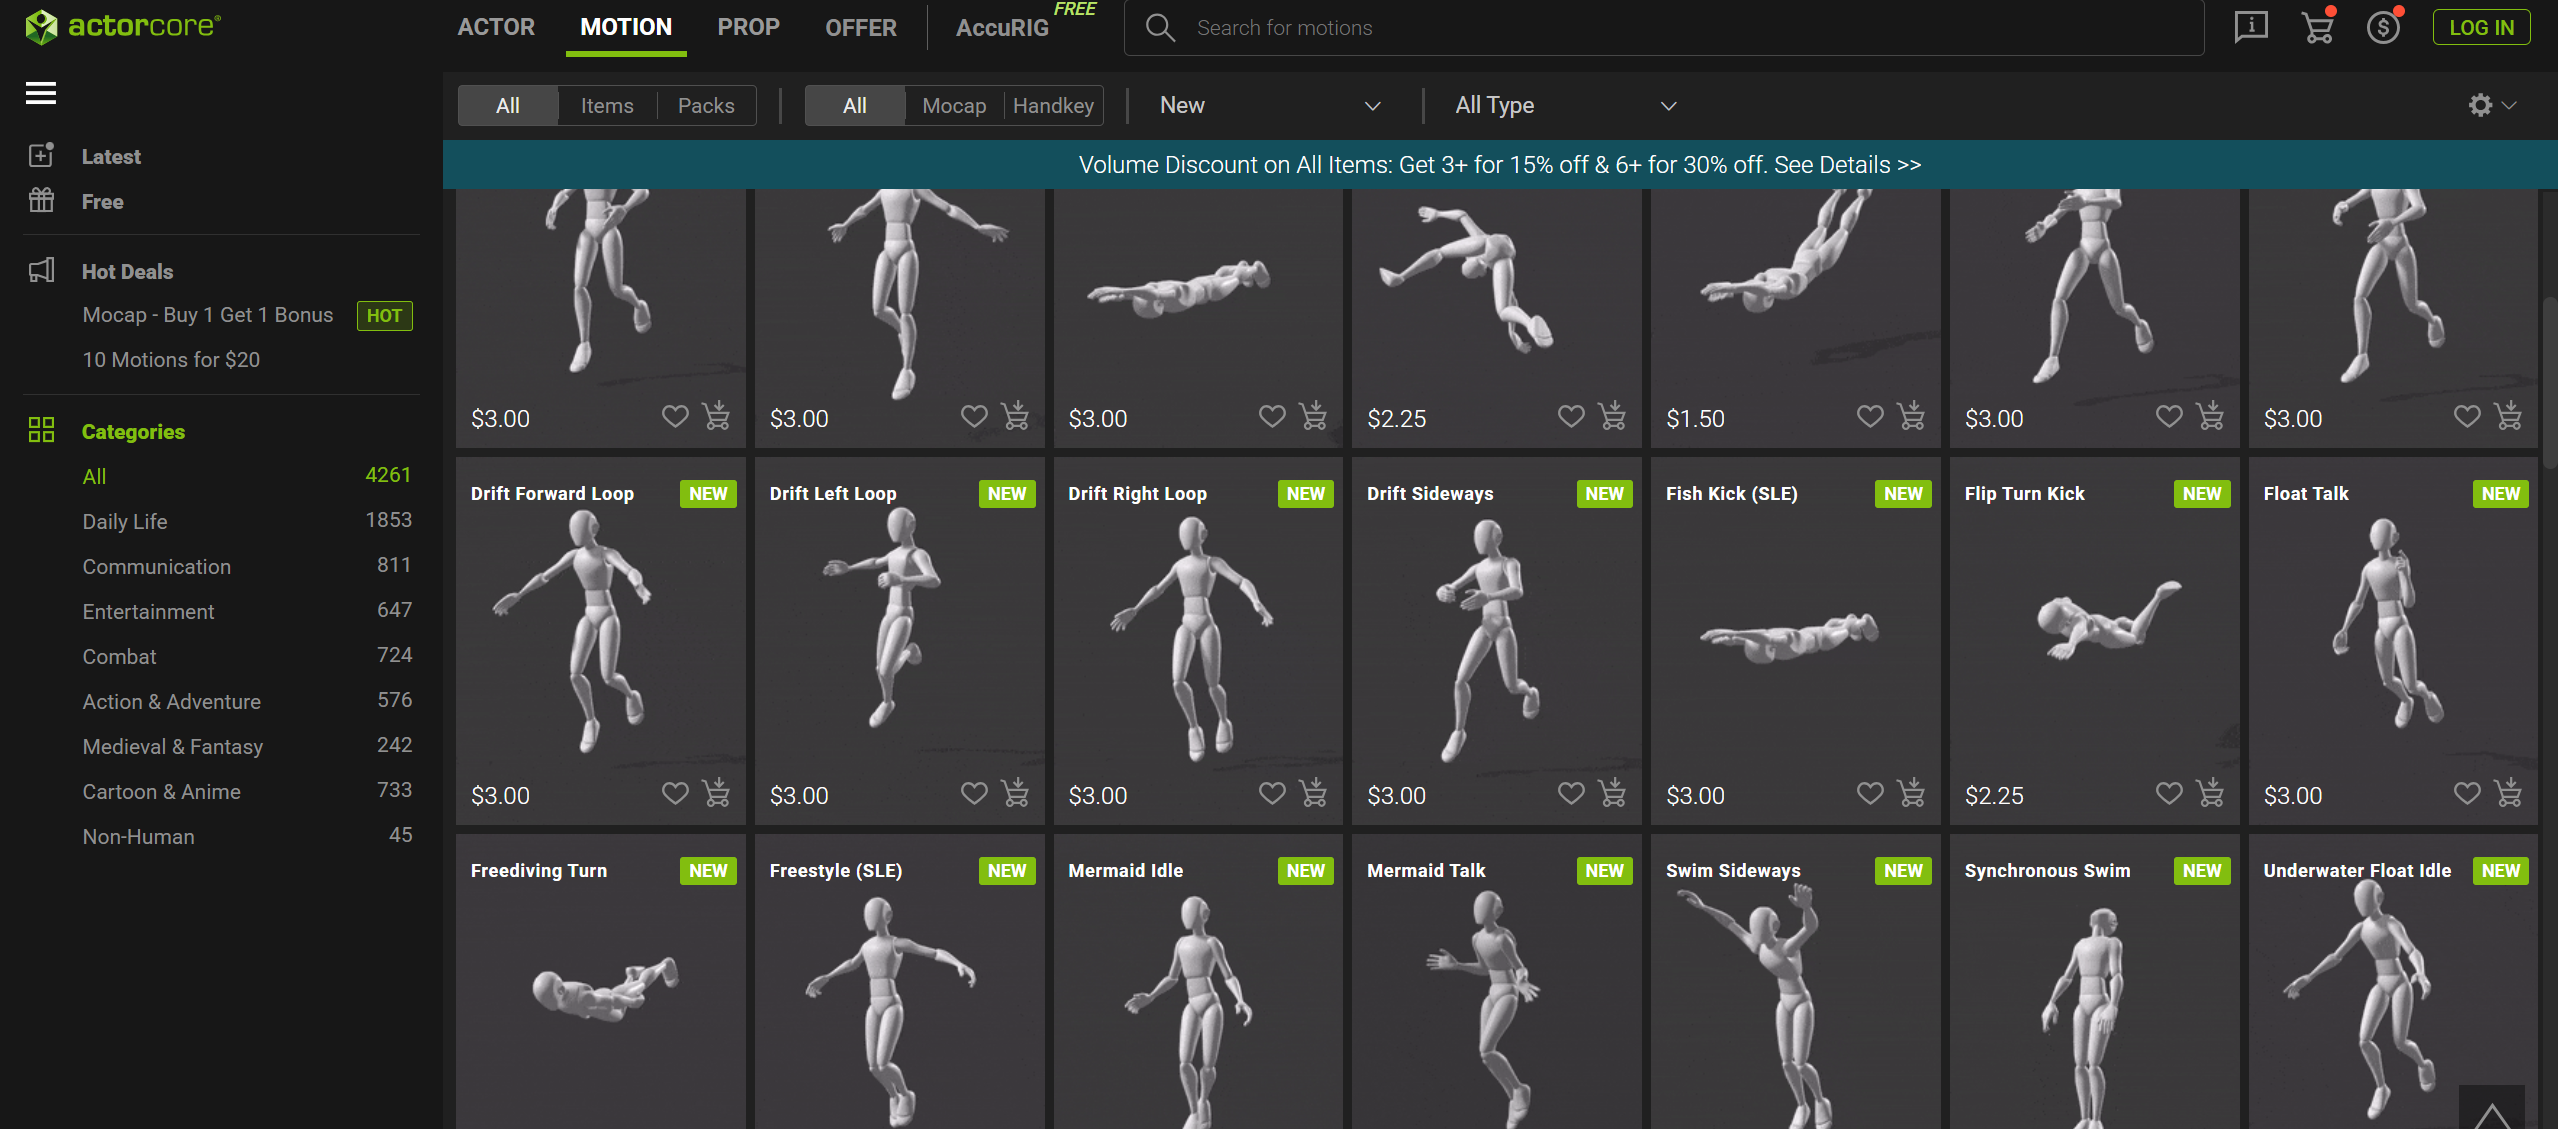Open the Fish Kick (SLE) thumbnail
Image resolution: width=2558 pixels, height=1129 pixels.
coord(1795,640)
